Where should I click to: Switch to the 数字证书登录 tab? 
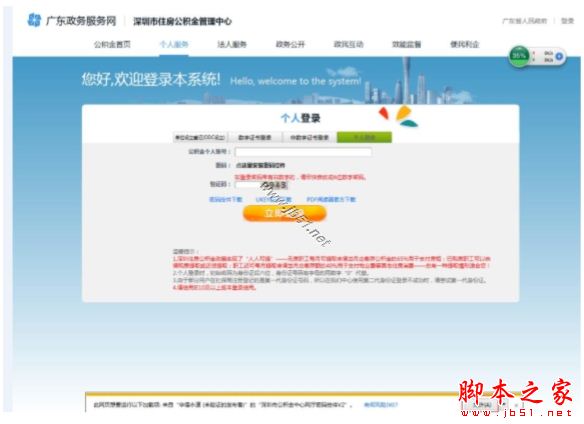click(255, 137)
